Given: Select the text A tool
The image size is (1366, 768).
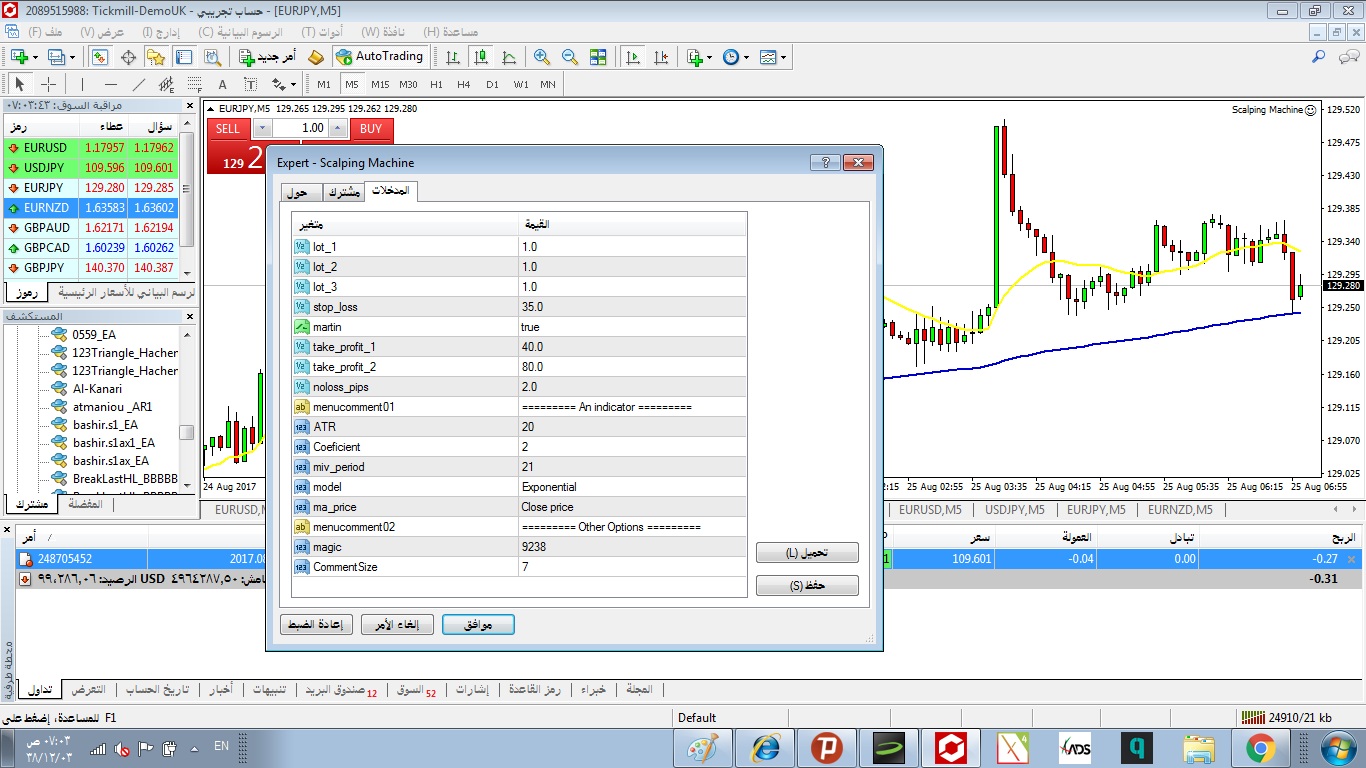Looking at the screenshot, I should coord(223,84).
